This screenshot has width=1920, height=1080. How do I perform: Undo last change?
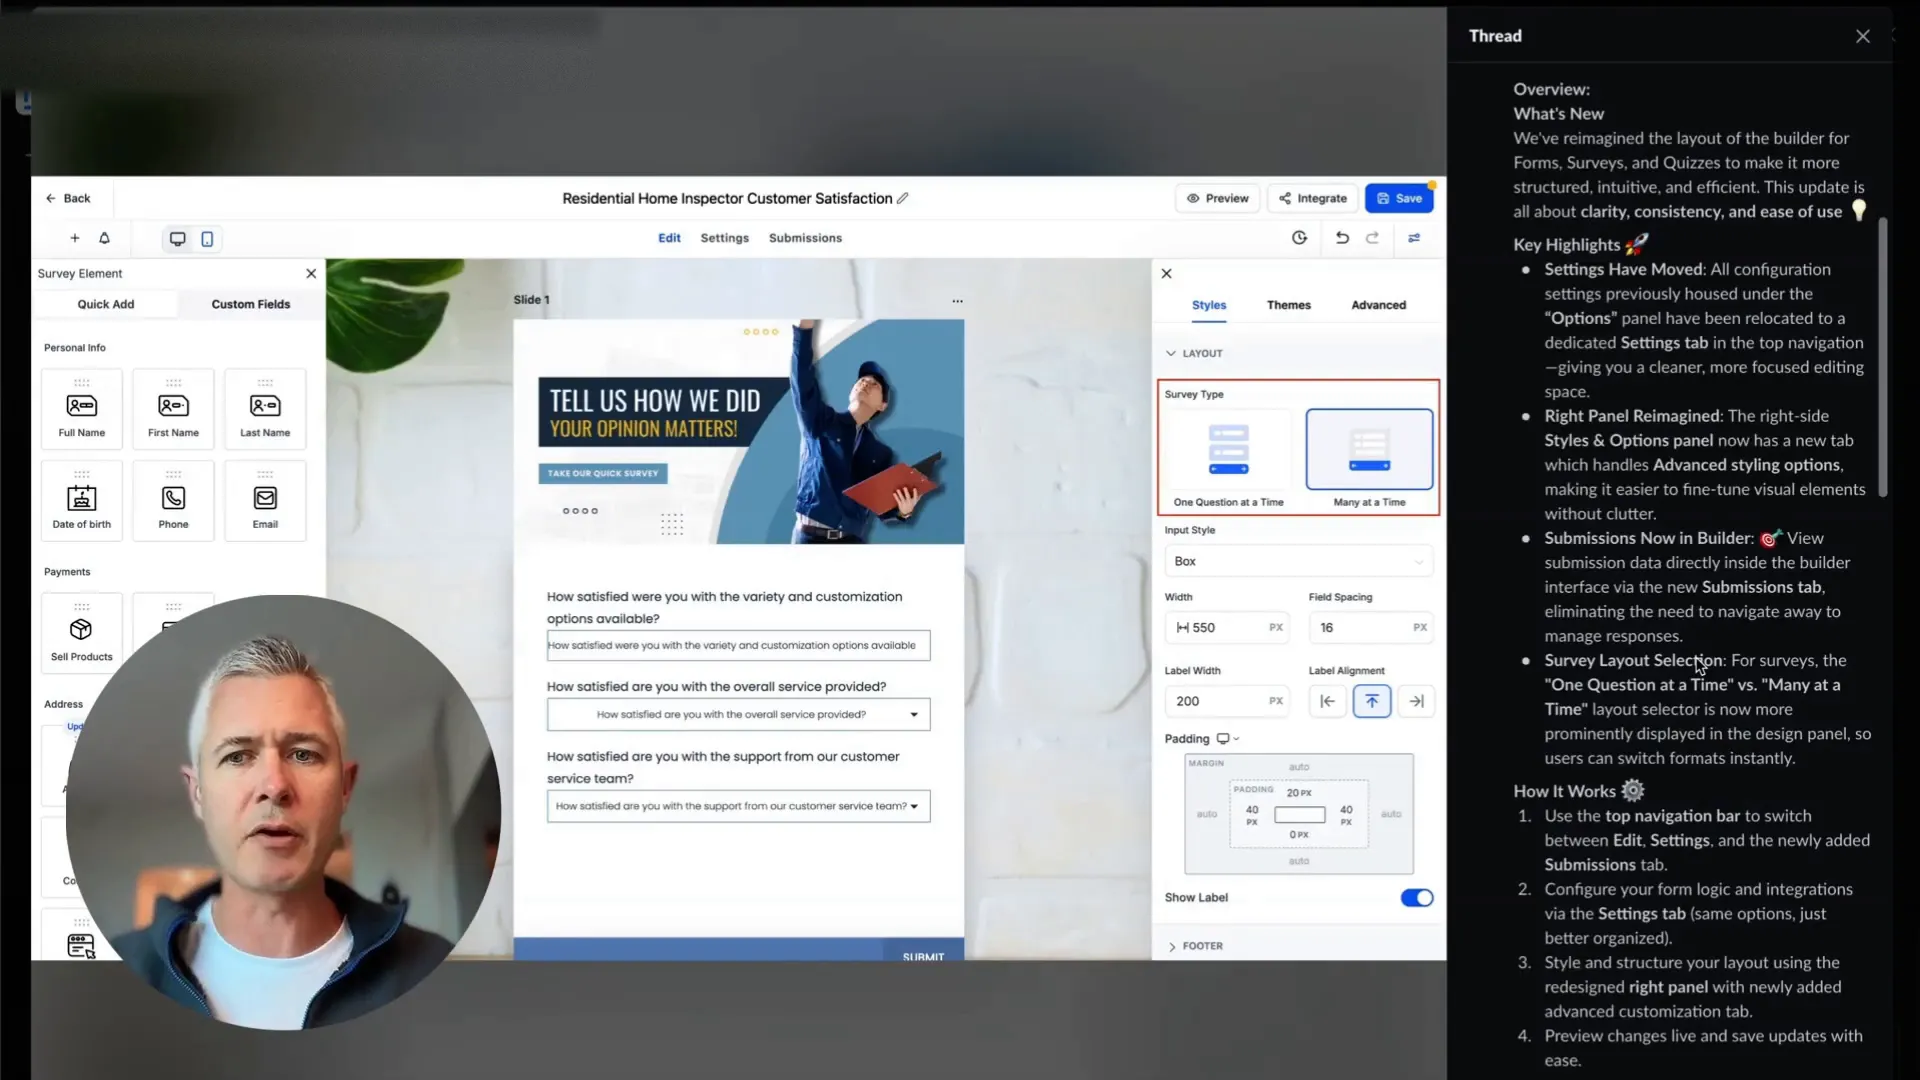pos(1342,238)
